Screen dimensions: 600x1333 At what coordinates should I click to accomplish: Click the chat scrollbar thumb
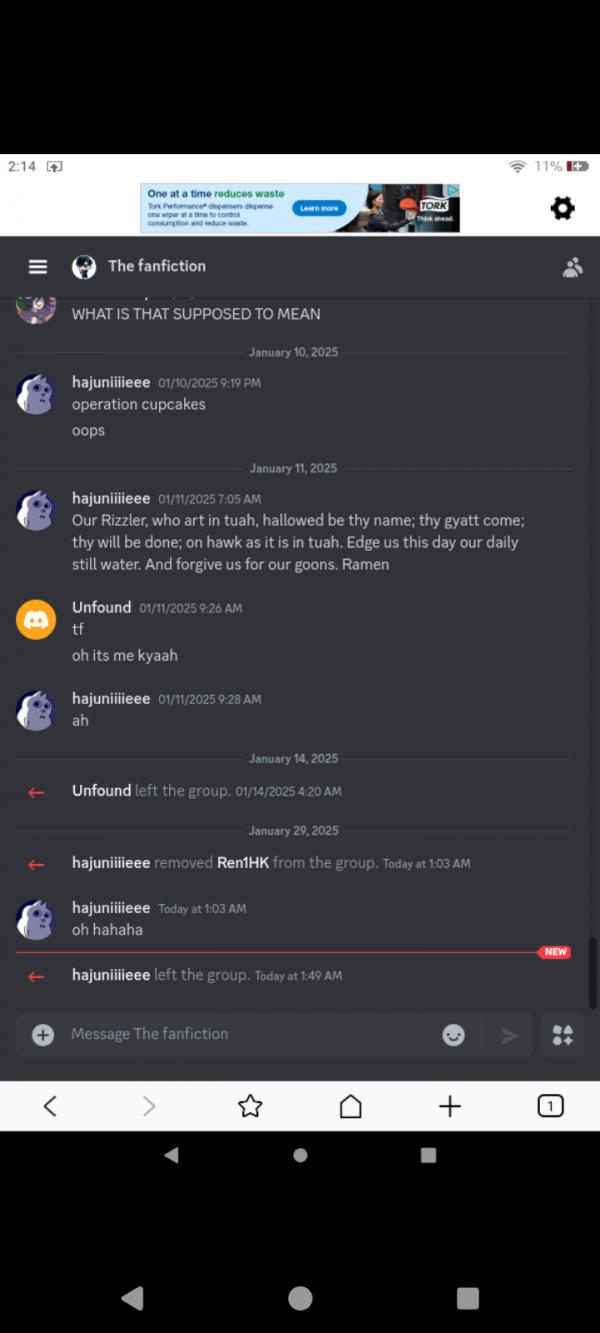pos(592,971)
